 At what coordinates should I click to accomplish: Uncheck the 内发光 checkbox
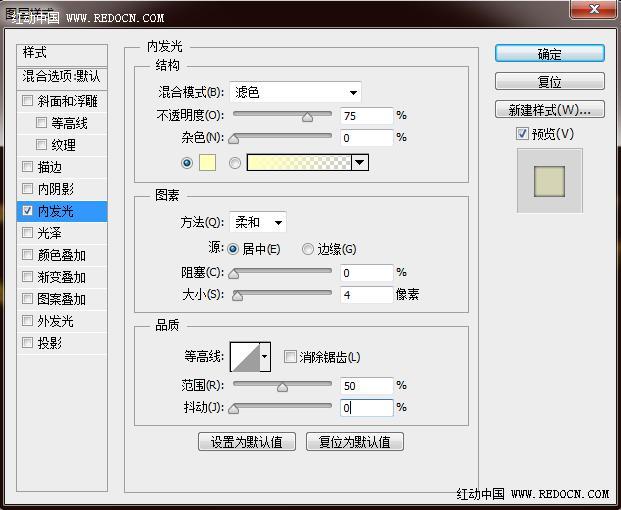pos(27,210)
